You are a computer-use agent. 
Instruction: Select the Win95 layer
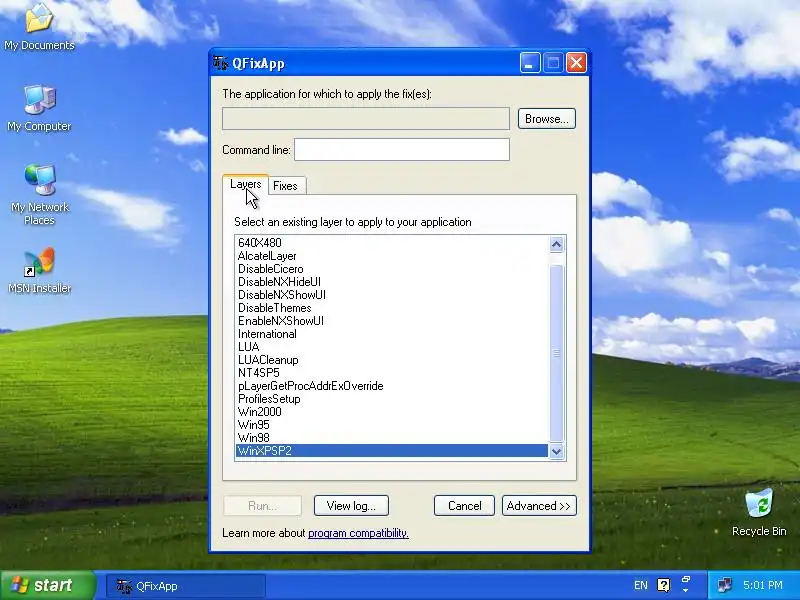click(x=392, y=425)
